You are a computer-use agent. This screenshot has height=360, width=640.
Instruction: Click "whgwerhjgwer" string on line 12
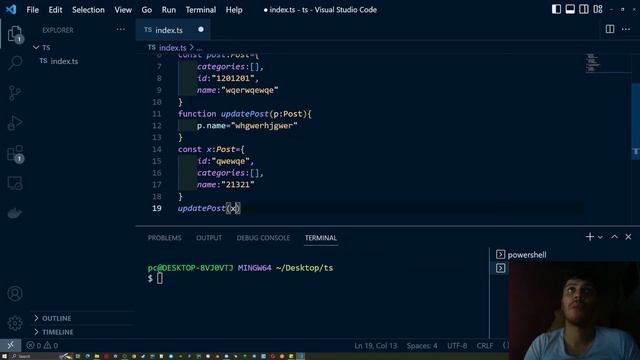tap(264, 126)
